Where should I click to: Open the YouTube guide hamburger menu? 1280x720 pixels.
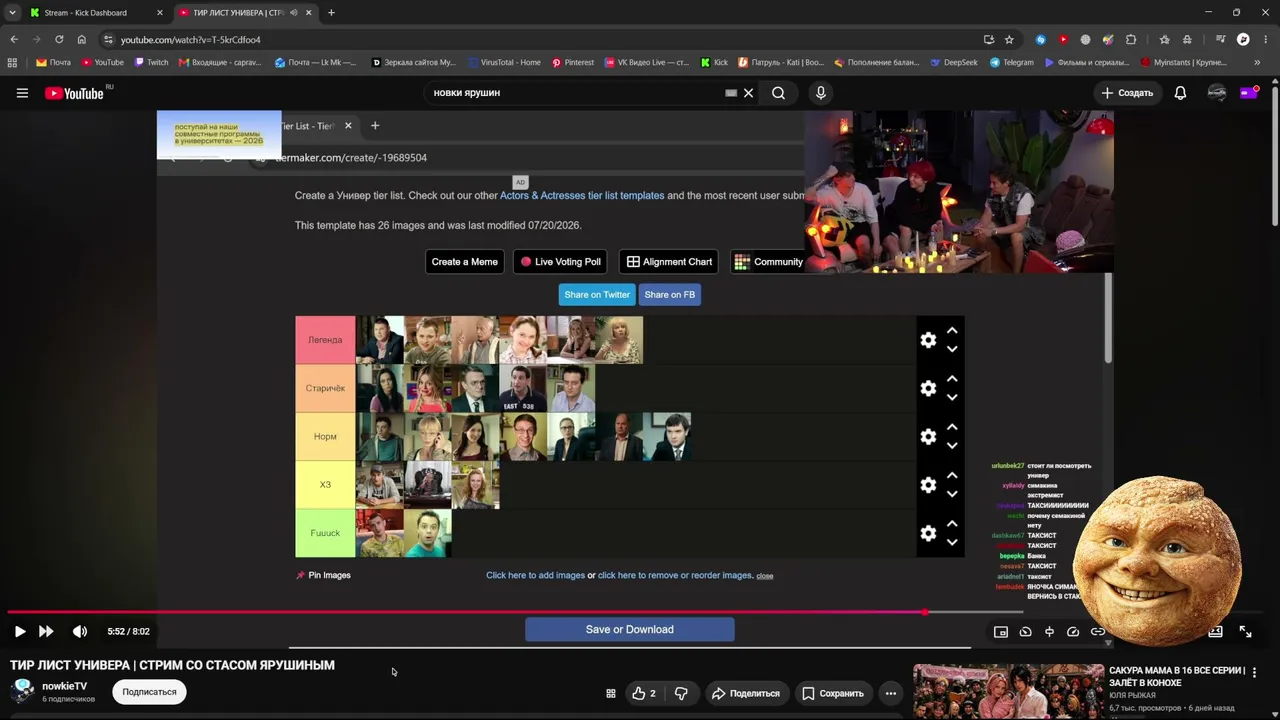tap(22, 93)
